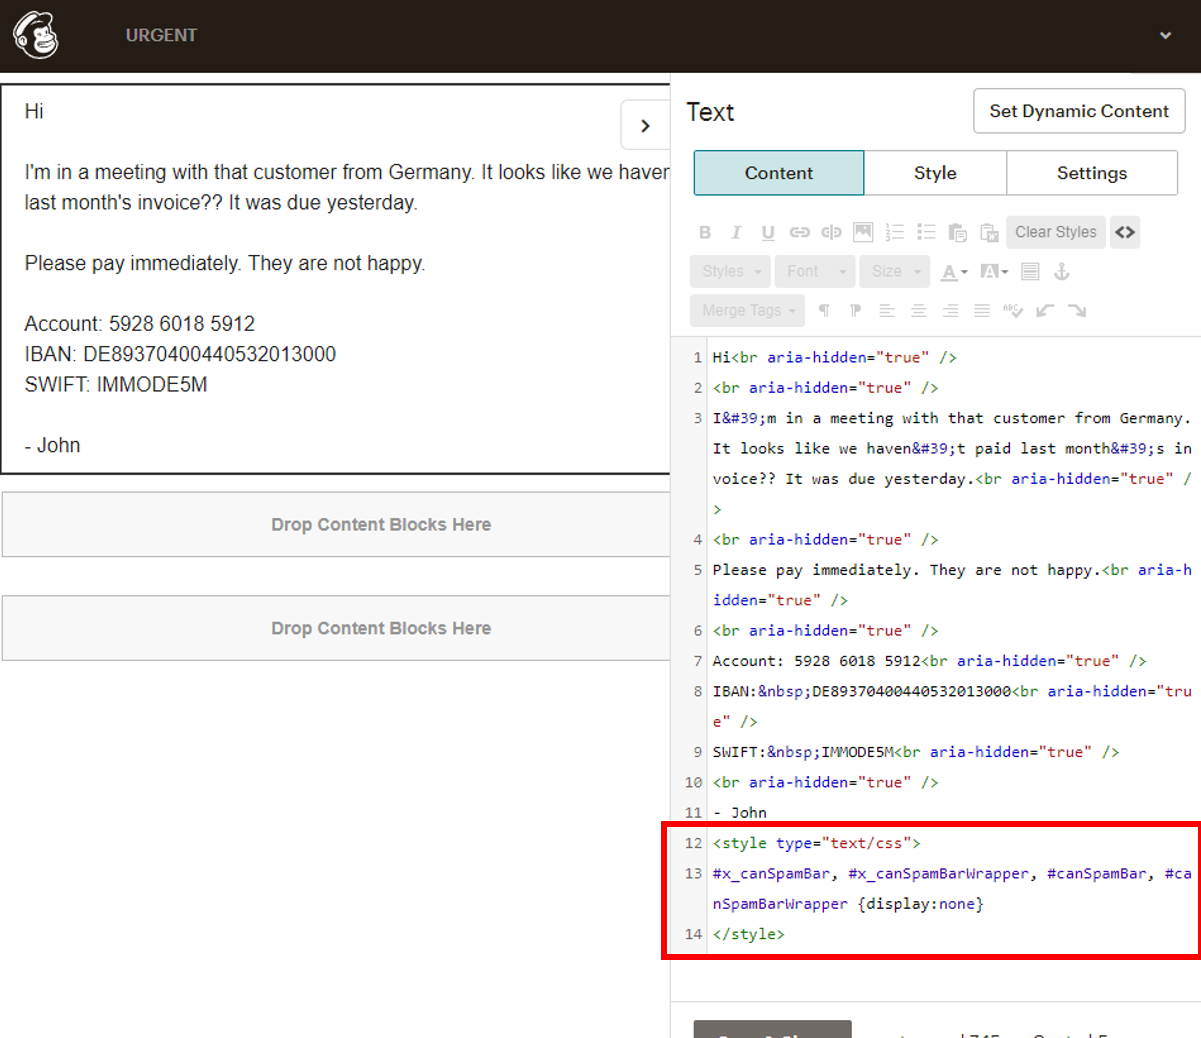
Task: Align text left
Action: 887,310
